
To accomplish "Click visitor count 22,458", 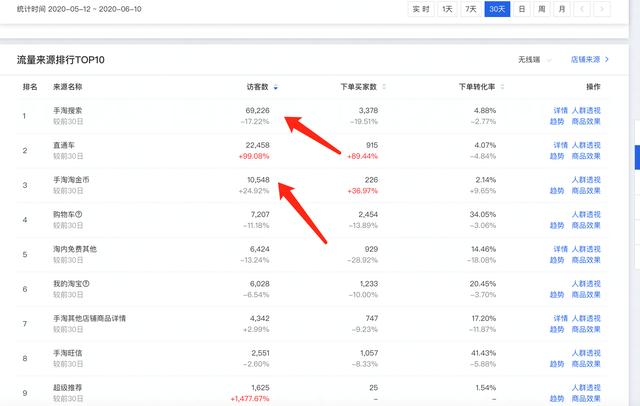I will click(x=258, y=145).
